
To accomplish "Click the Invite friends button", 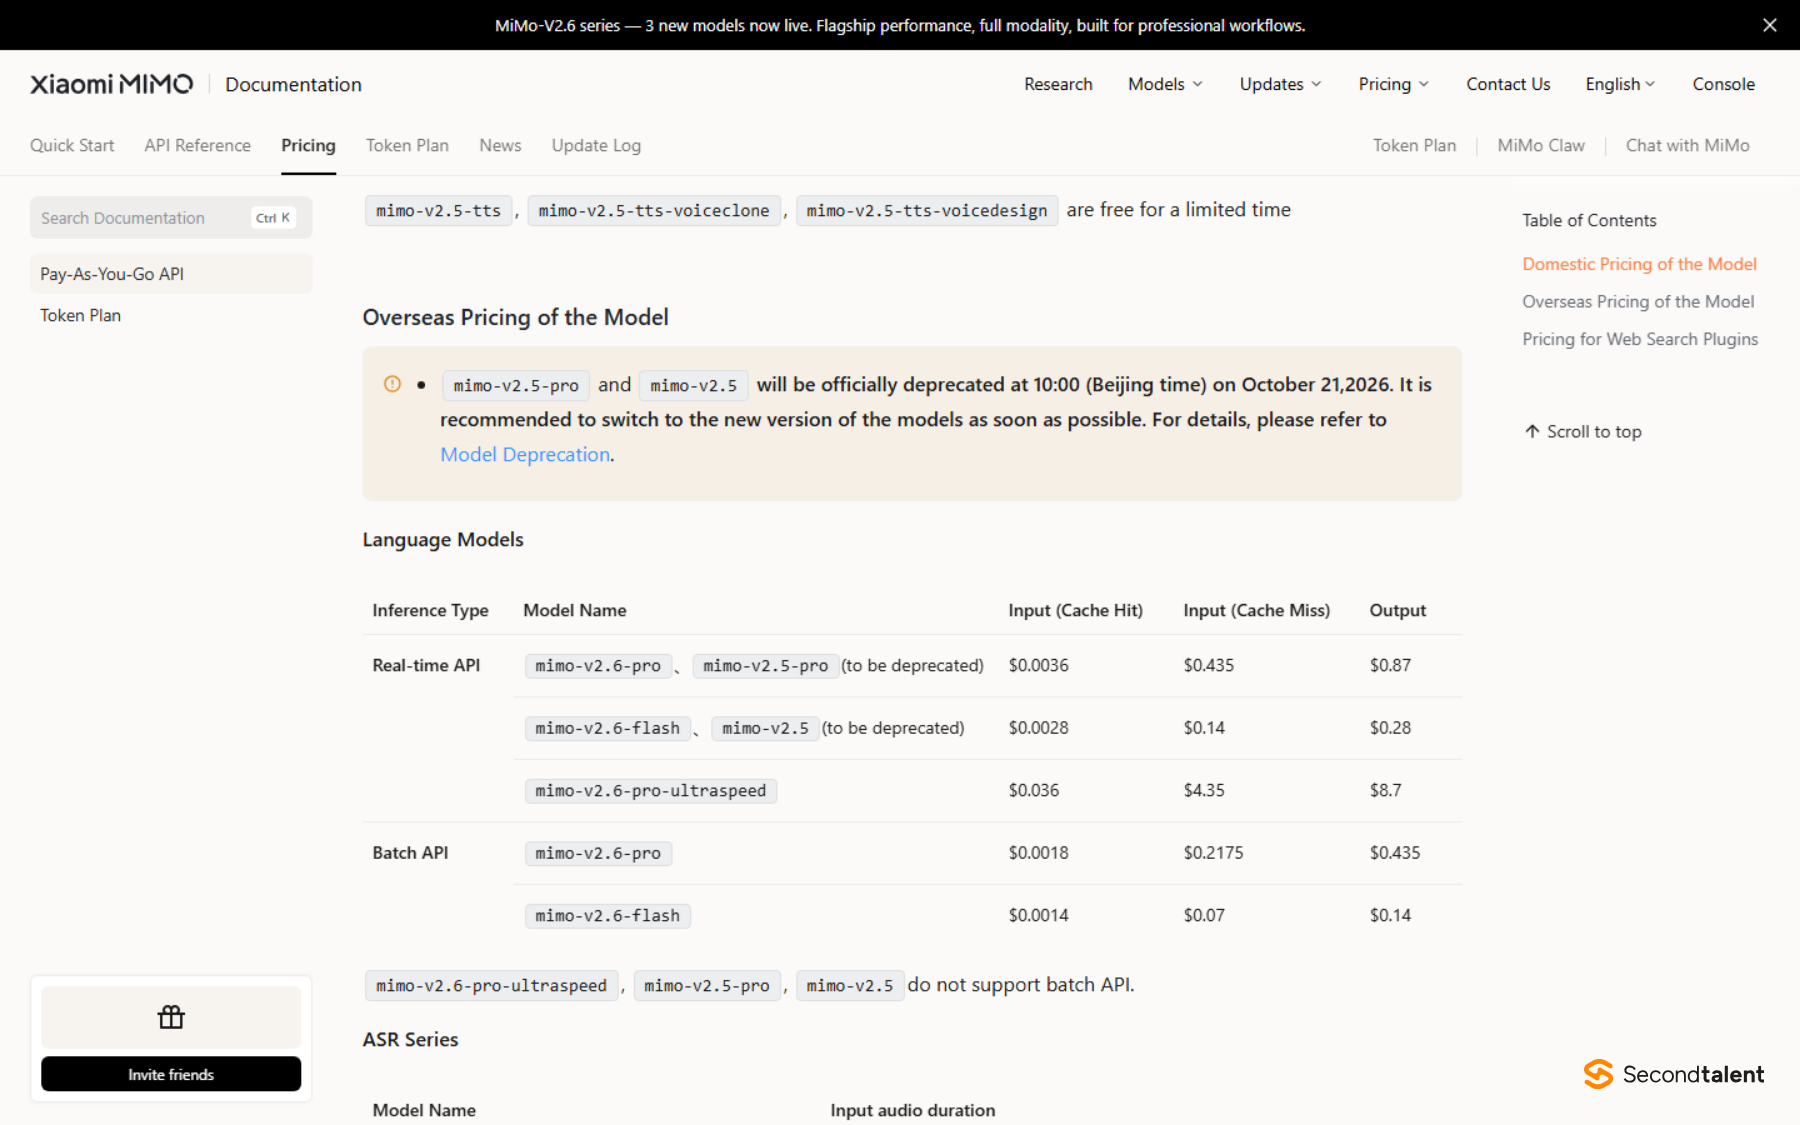I will 171,1074.
